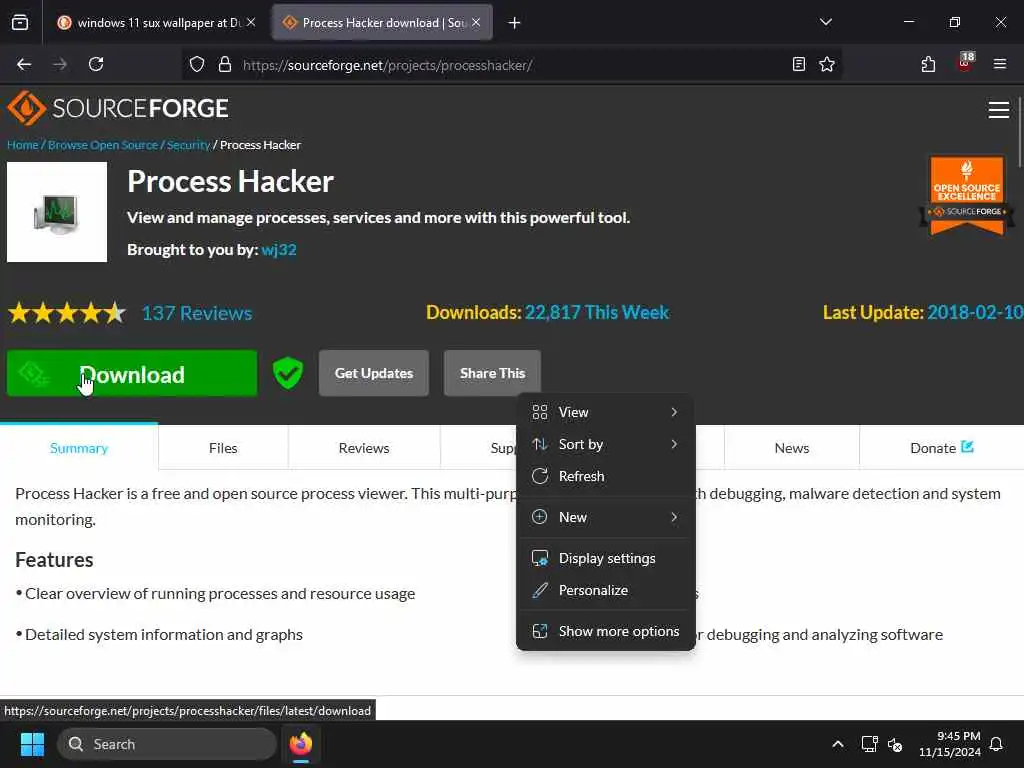Expand the View submenu in context menu
Viewport: 1024px width, 768px height.
click(x=605, y=412)
